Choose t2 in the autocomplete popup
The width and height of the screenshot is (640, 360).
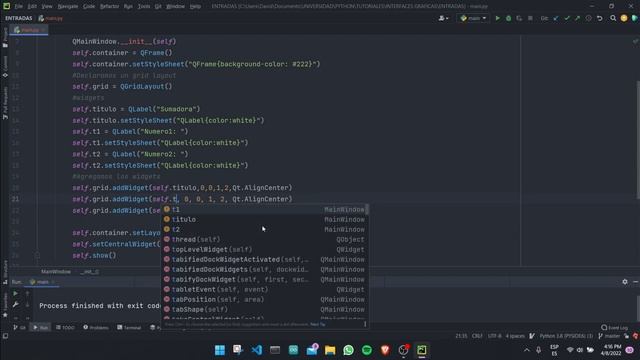point(264,229)
